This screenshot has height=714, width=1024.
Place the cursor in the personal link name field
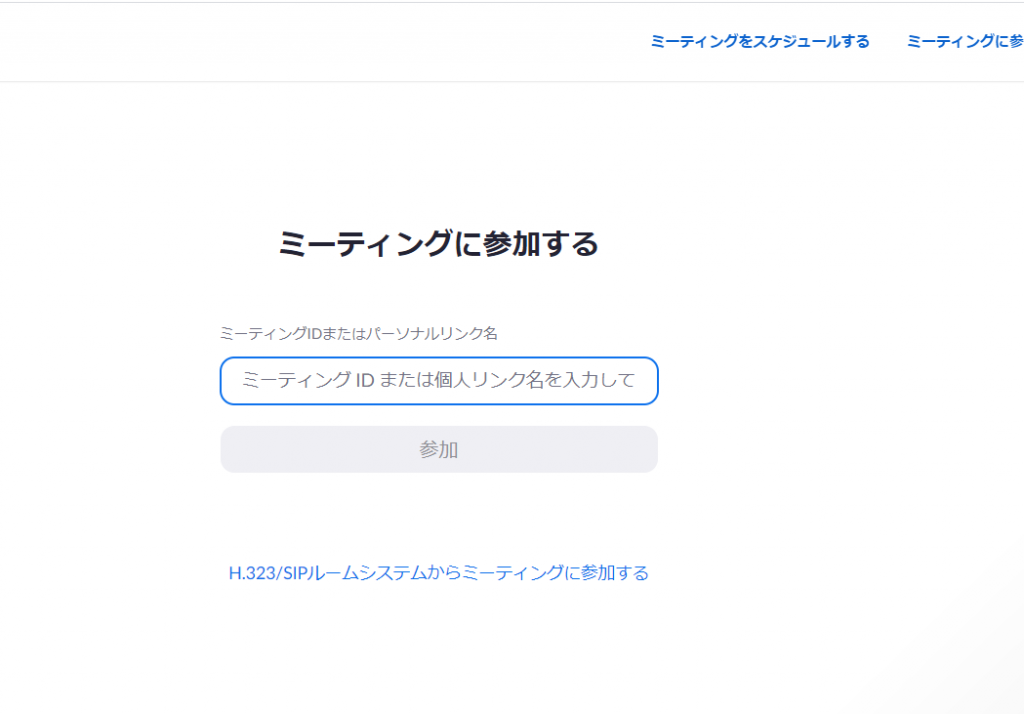[439, 381]
